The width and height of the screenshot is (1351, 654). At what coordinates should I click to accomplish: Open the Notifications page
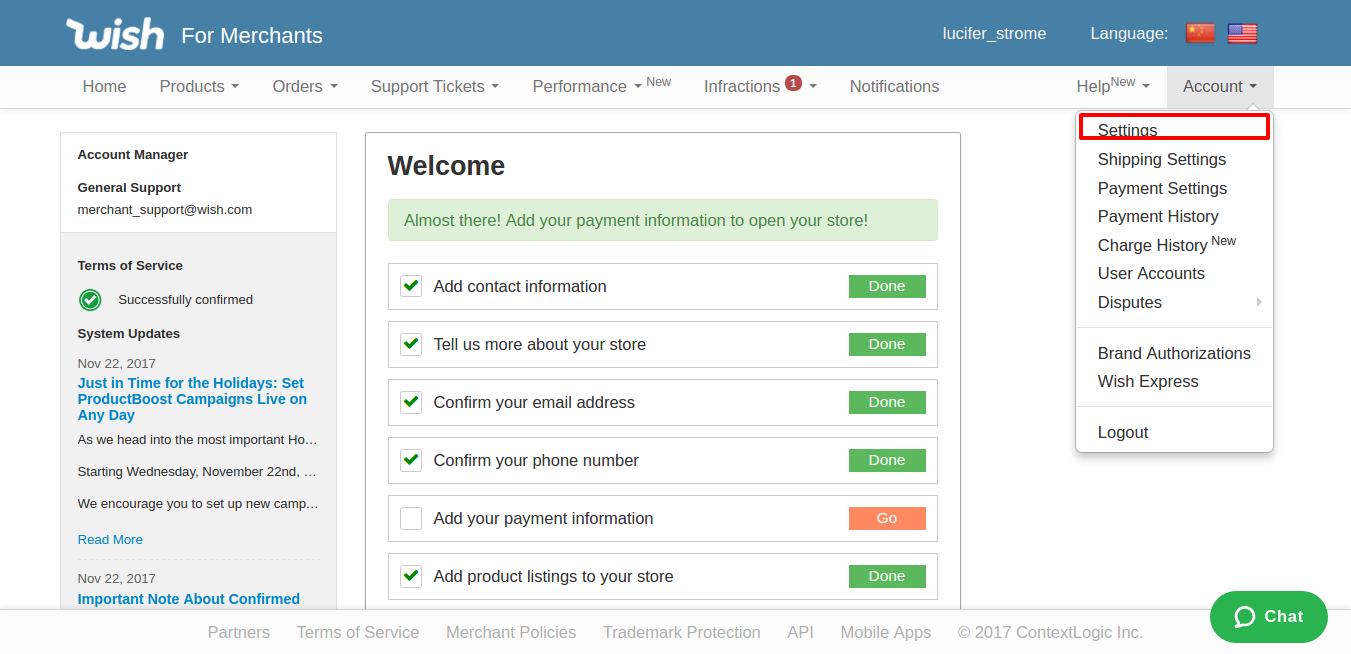[895, 87]
